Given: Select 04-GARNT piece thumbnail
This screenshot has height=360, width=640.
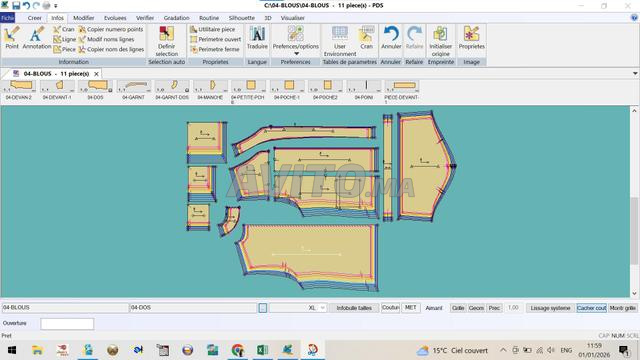Looking at the screenshot, I should pos(133,90).
